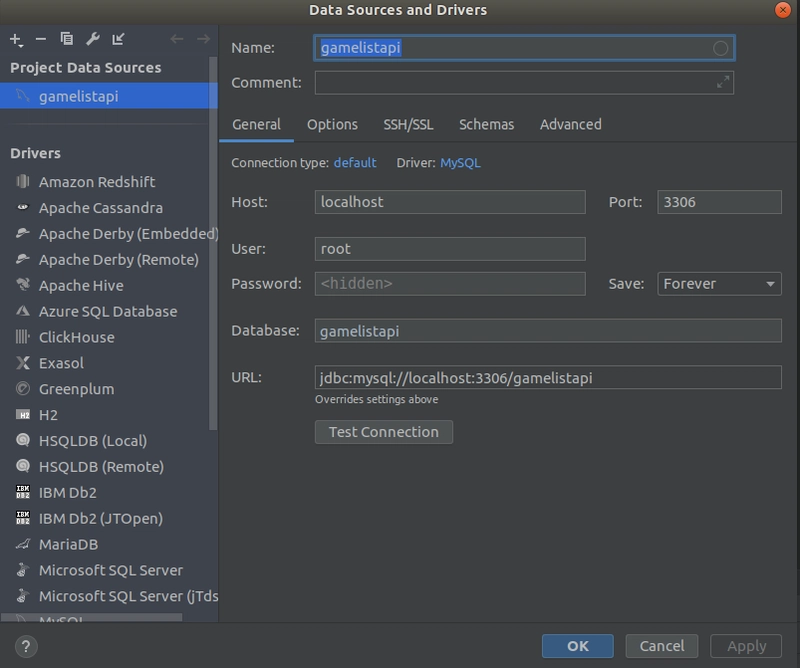Open the Save password dropdown
The height and width of the screenshot is (668, 800).
pyautogui.click(x=719, y=284)
